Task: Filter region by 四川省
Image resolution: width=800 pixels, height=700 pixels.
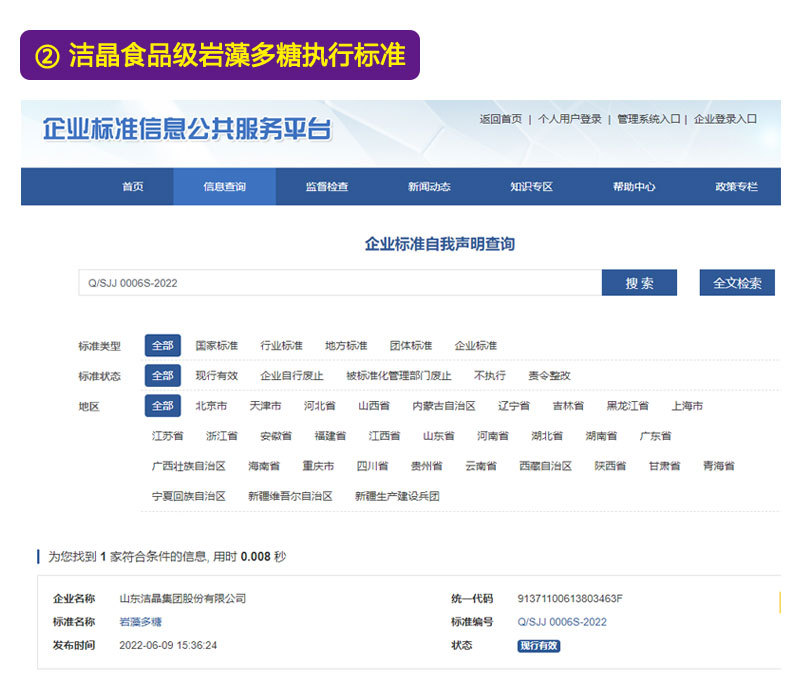Action: 372,466
